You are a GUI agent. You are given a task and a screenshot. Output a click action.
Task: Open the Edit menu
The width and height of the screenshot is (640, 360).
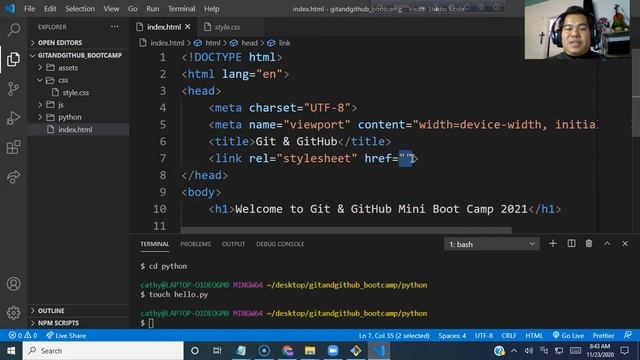50,9
